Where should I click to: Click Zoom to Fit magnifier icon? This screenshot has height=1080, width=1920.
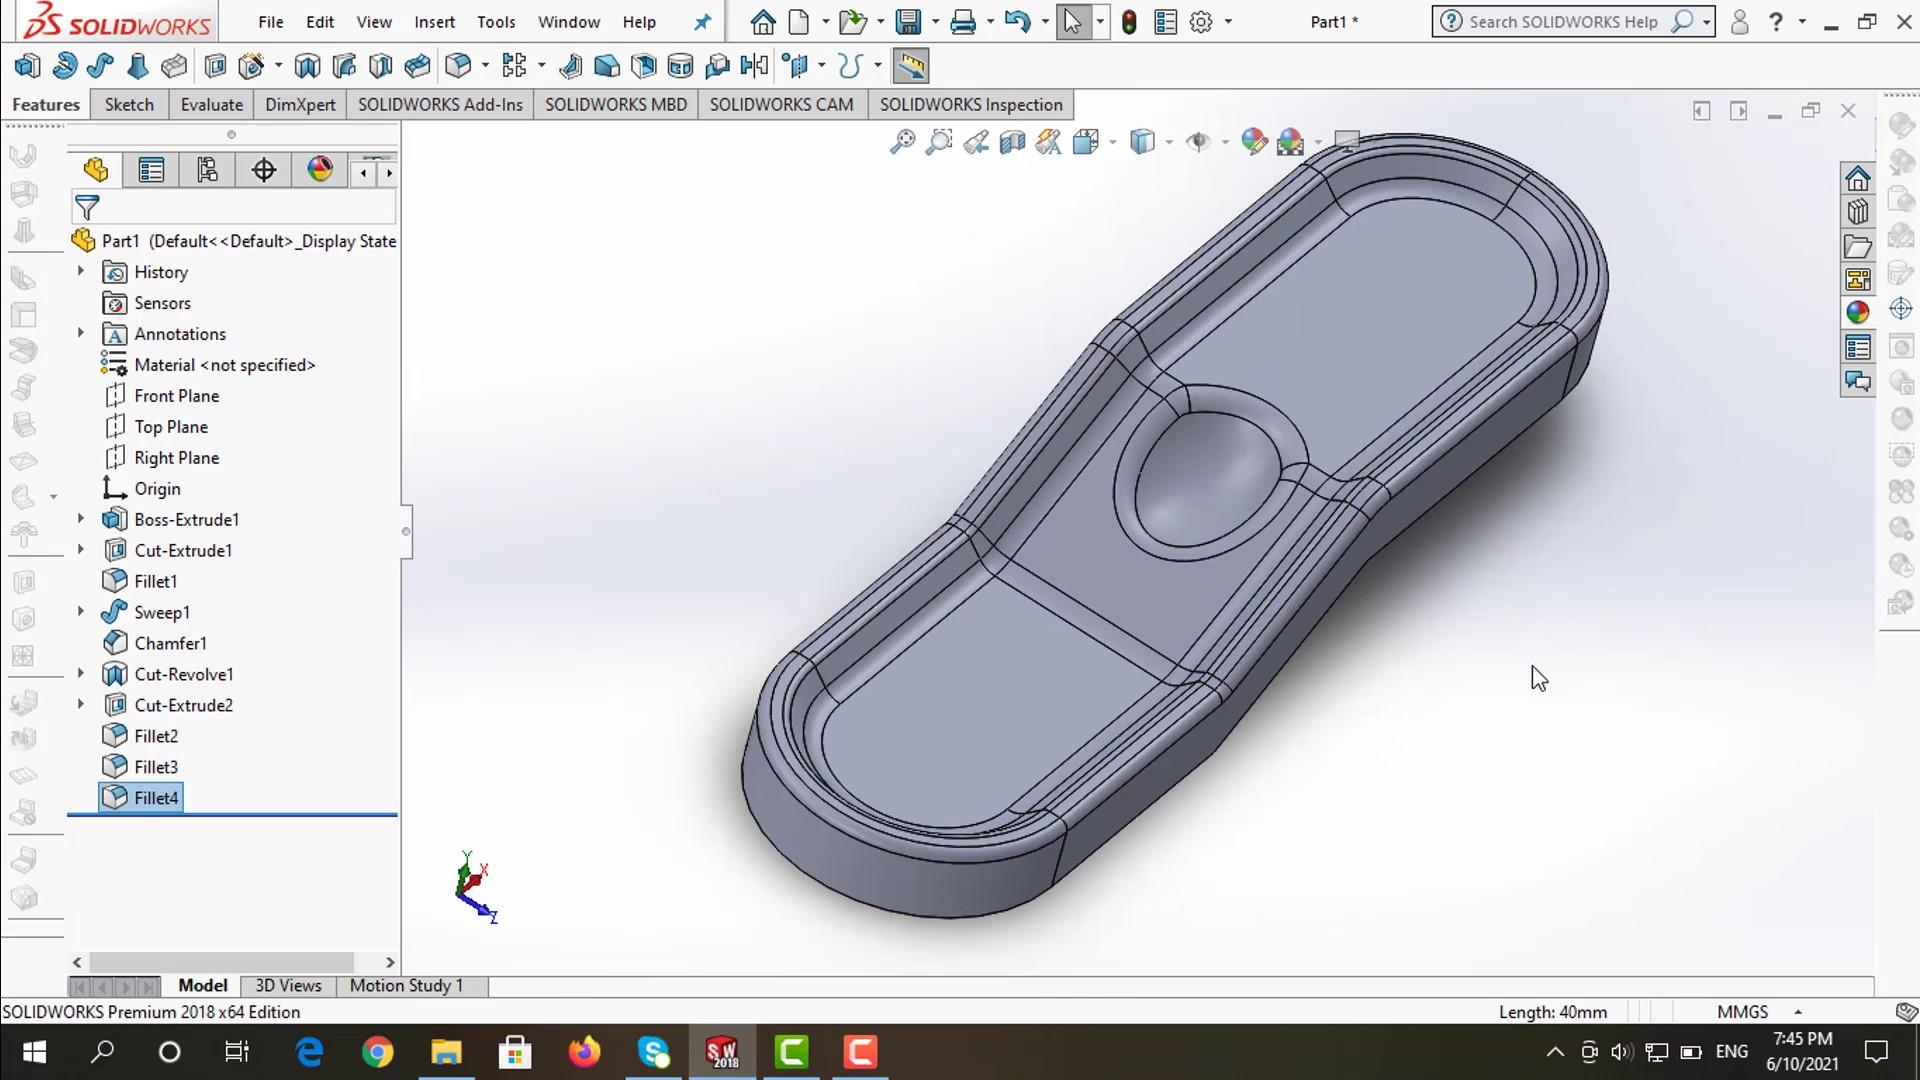pos(902,142)
